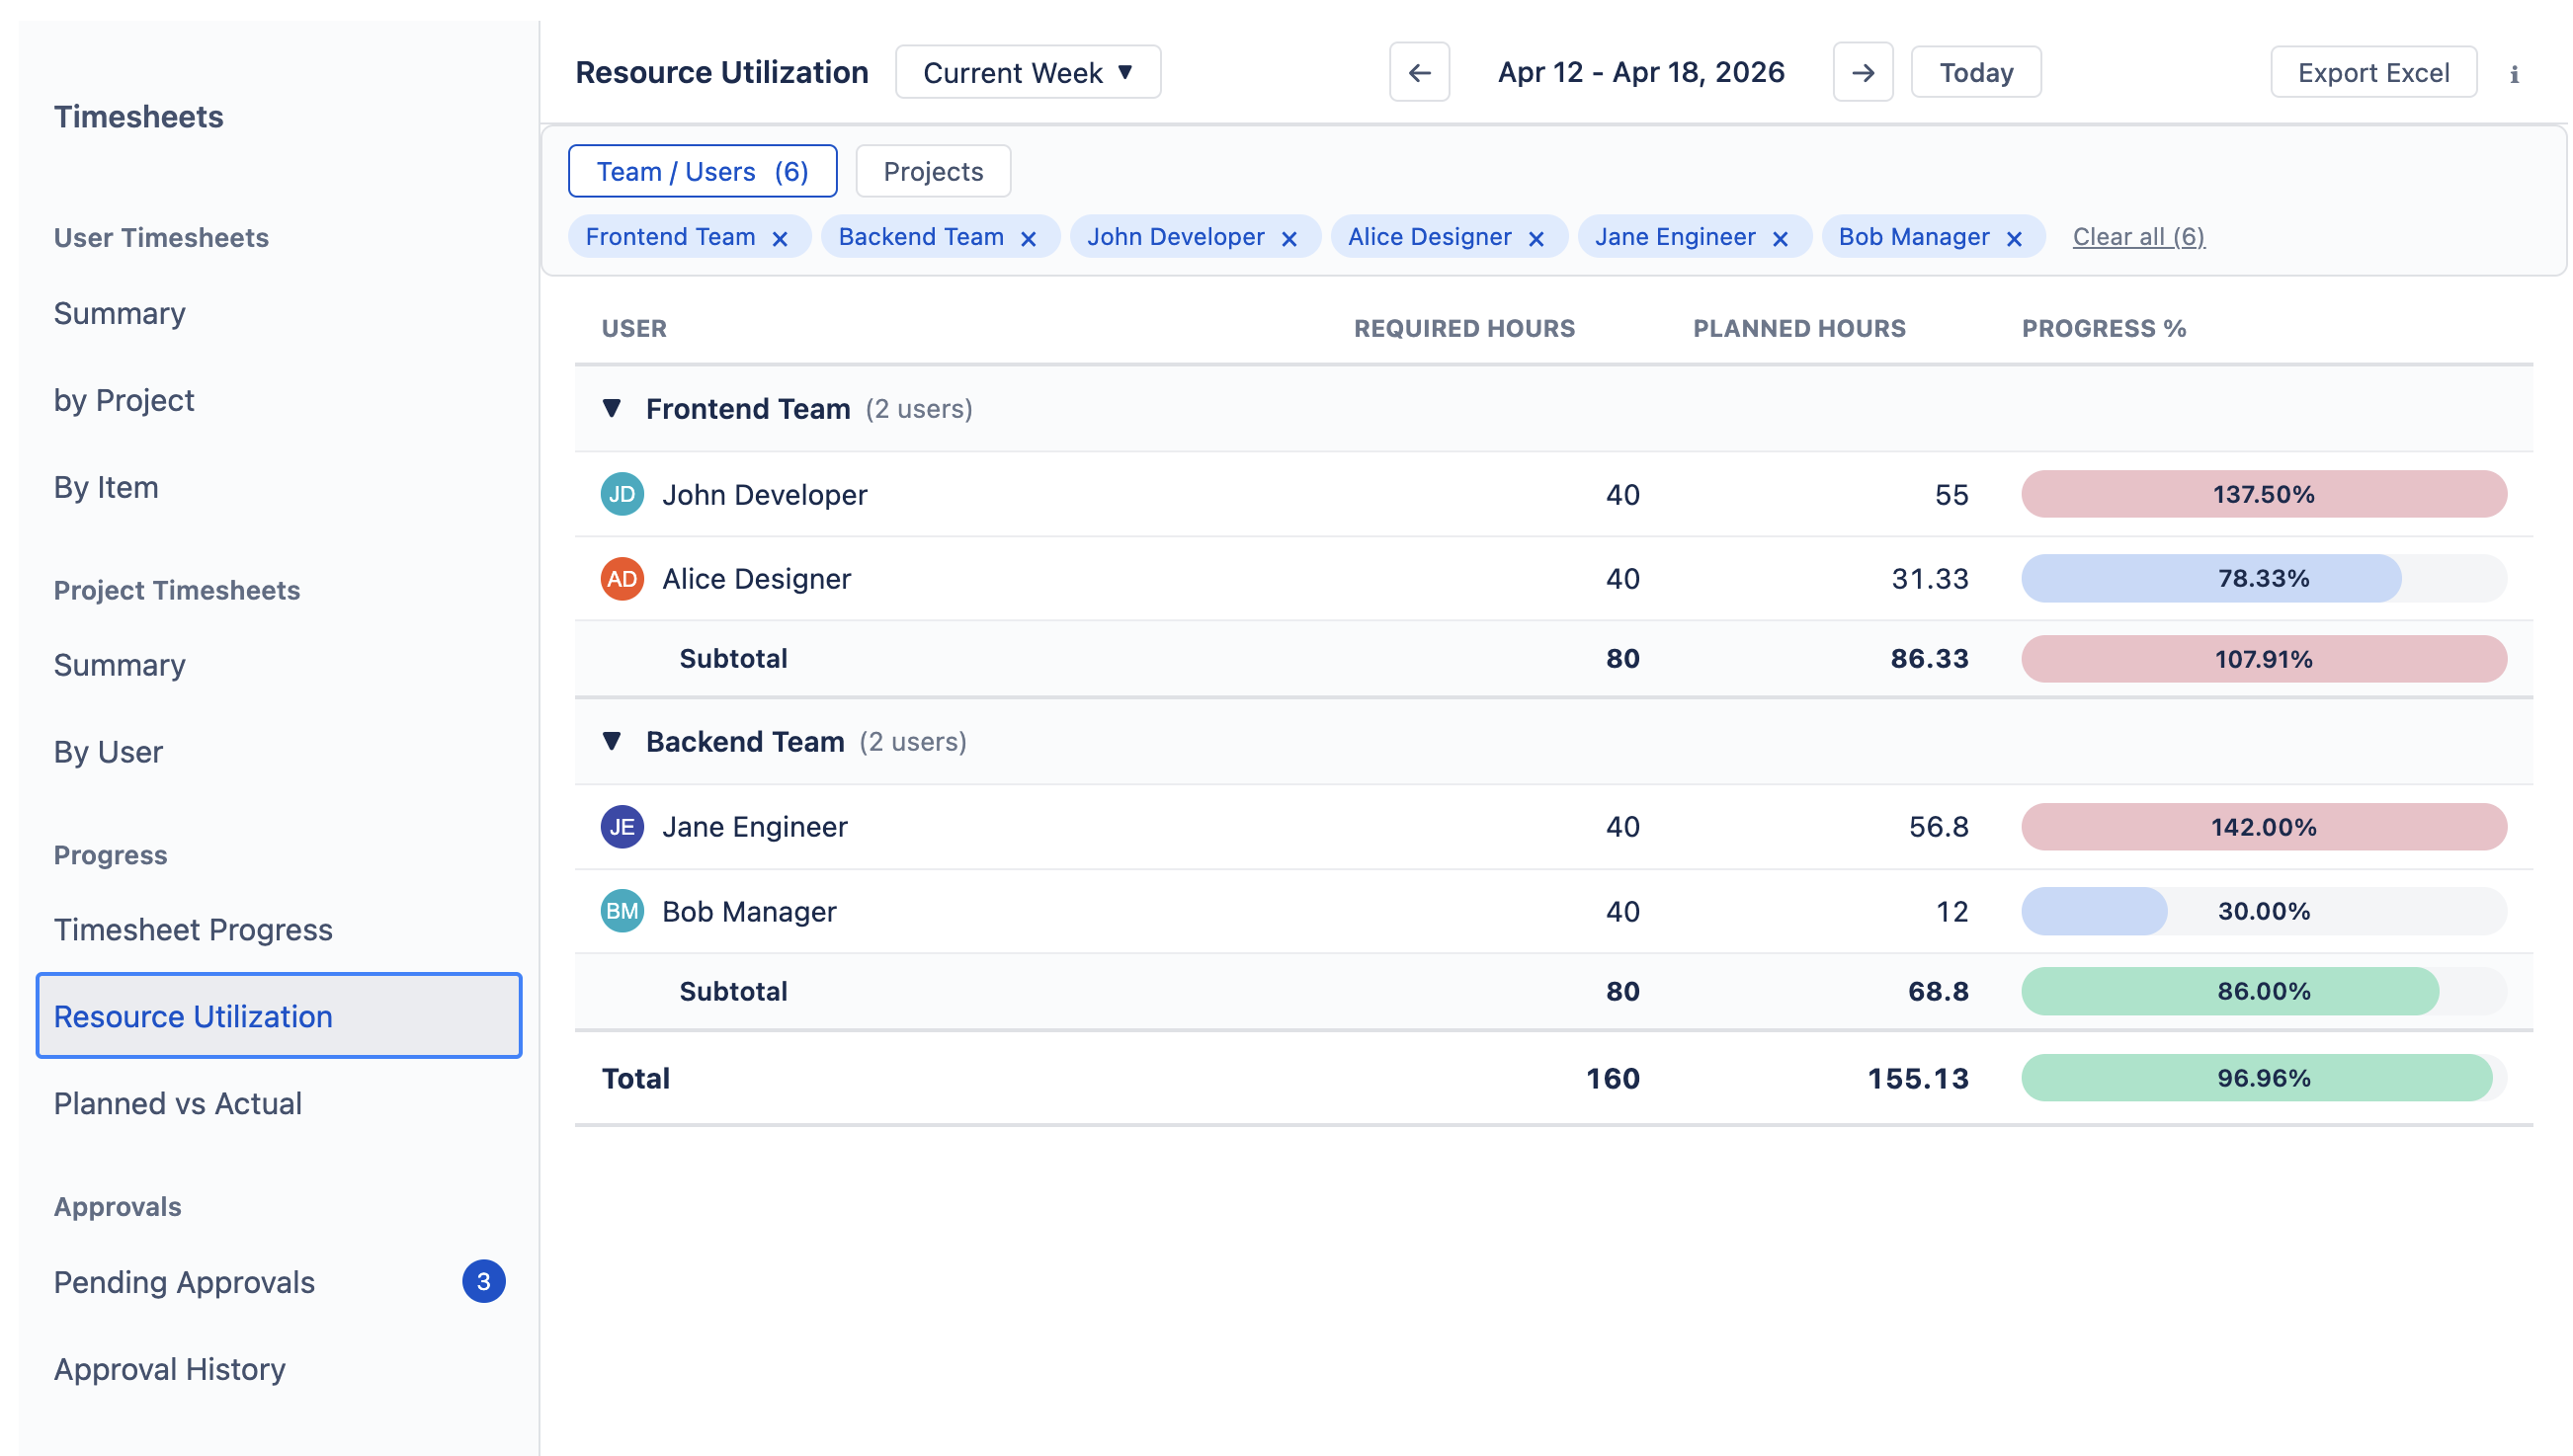Click the Pending Approvals badge showing 3

click(x=483, y=1280)
